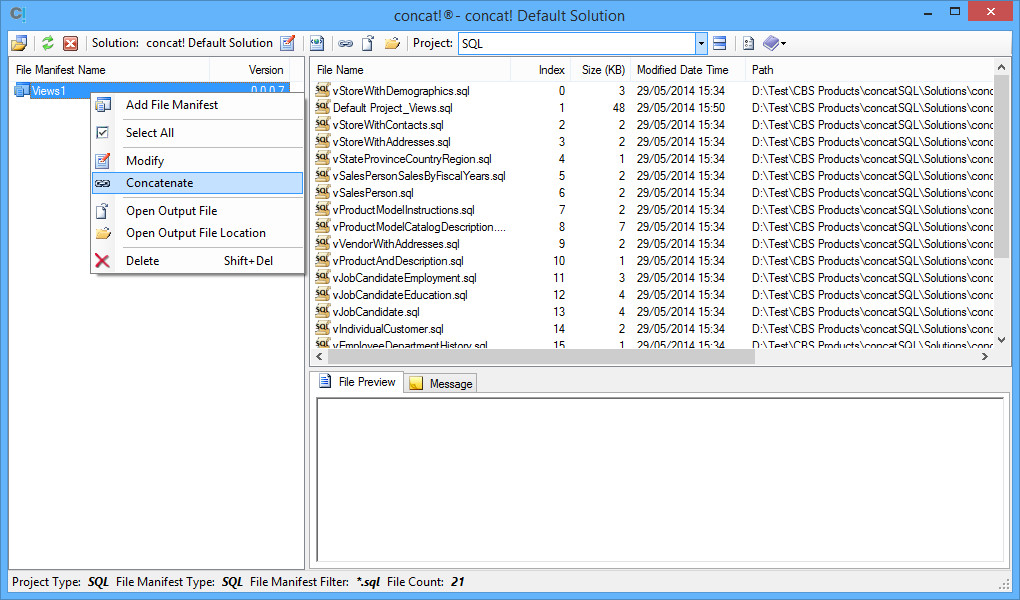1020x600 pixels.
Task: Sort by the Modified Date Time column header
Action: tap(688, 70)
